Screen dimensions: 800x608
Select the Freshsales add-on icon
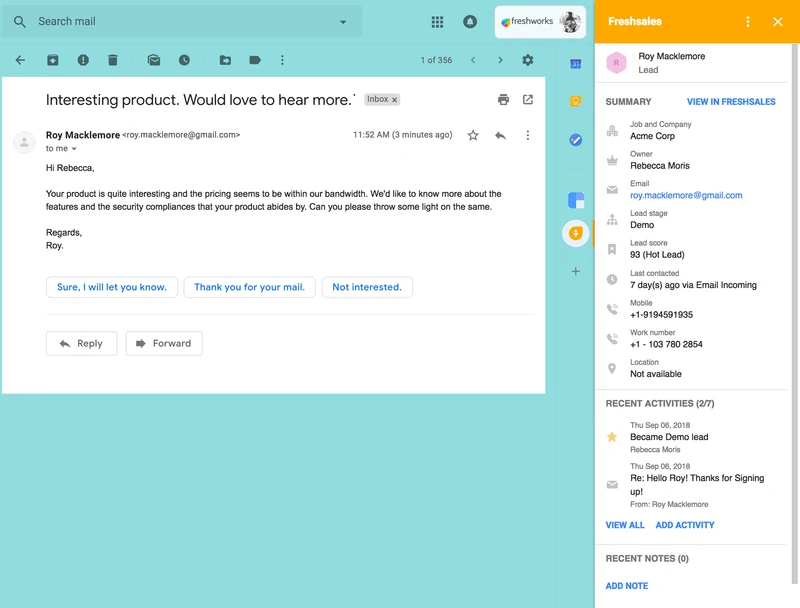point(576,234)
